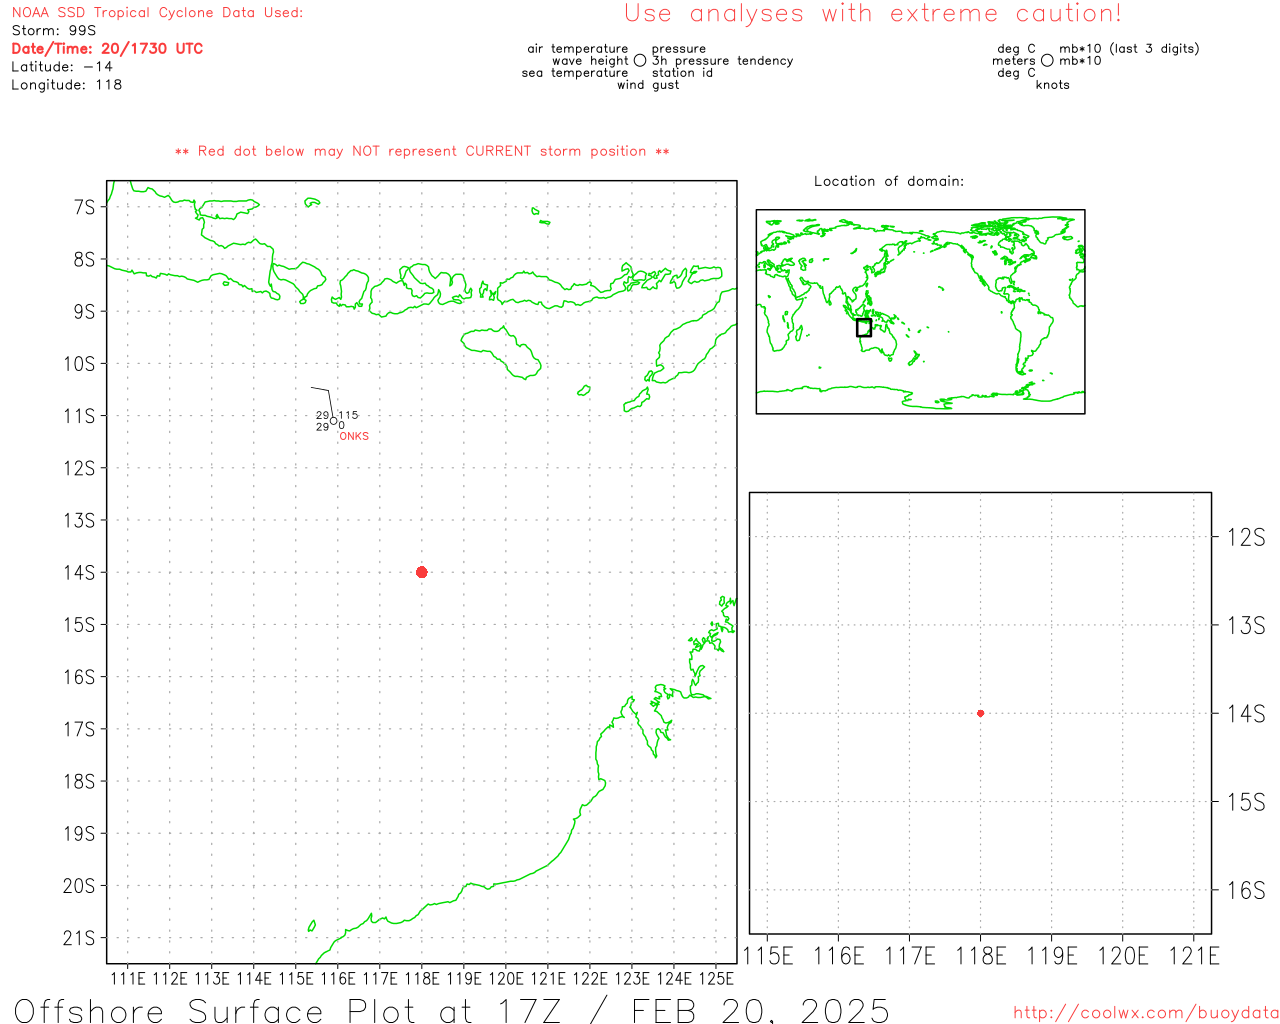Click the 12S label beside the zoomed map

(x=1246, y=538)
